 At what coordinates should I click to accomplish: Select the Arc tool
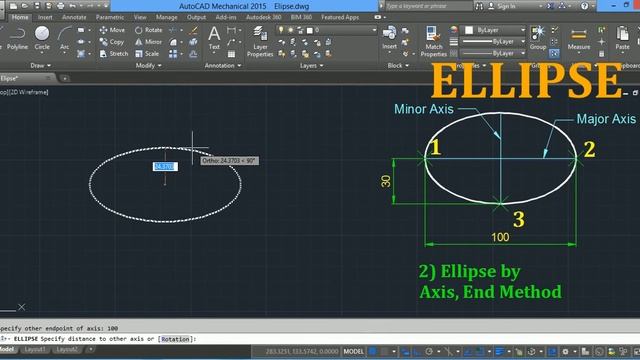(x=64, y=39)
